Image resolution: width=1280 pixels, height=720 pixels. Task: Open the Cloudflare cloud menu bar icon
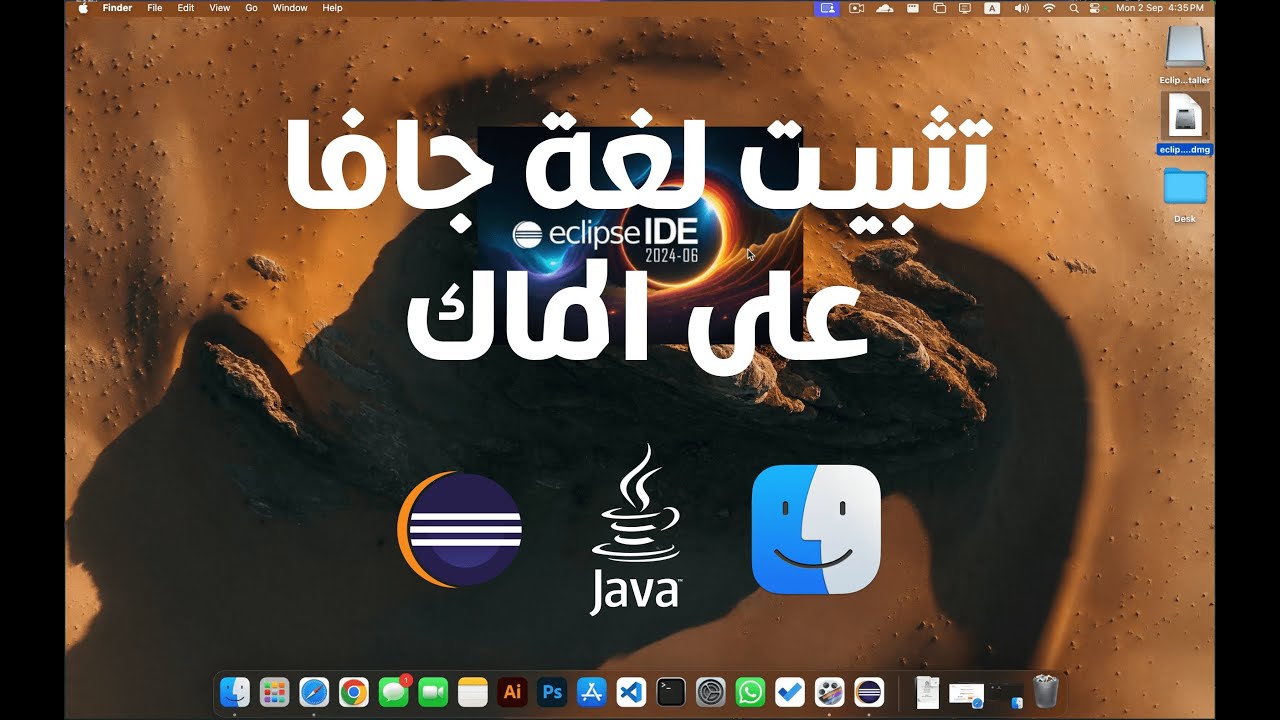884,7
